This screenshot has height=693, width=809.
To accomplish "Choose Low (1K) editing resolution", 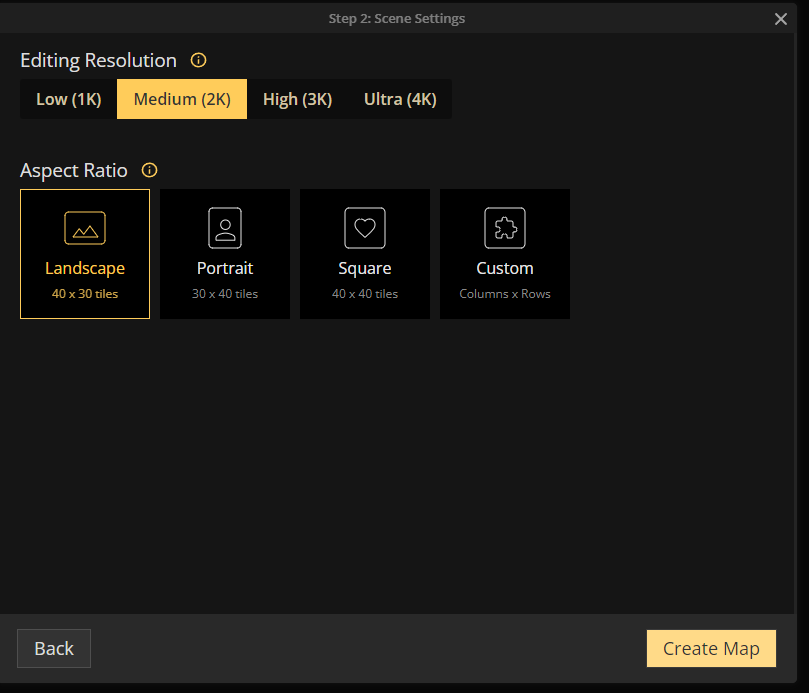I will coord(69,99).
